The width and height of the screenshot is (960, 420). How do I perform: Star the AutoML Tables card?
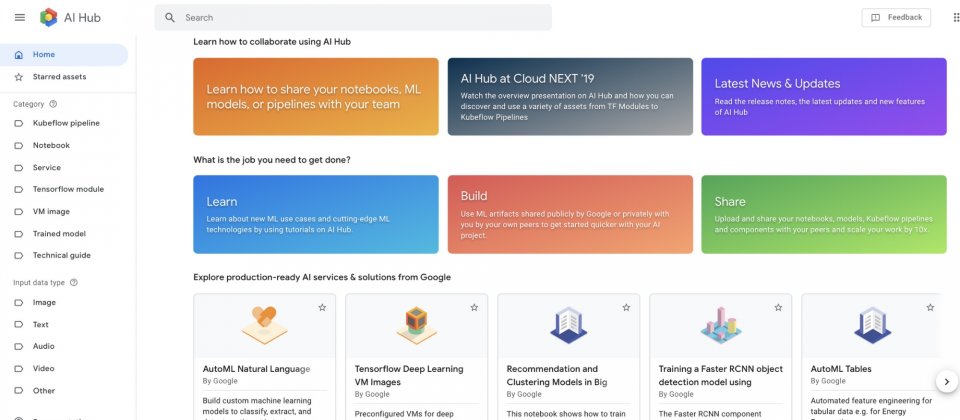(930, 307)
